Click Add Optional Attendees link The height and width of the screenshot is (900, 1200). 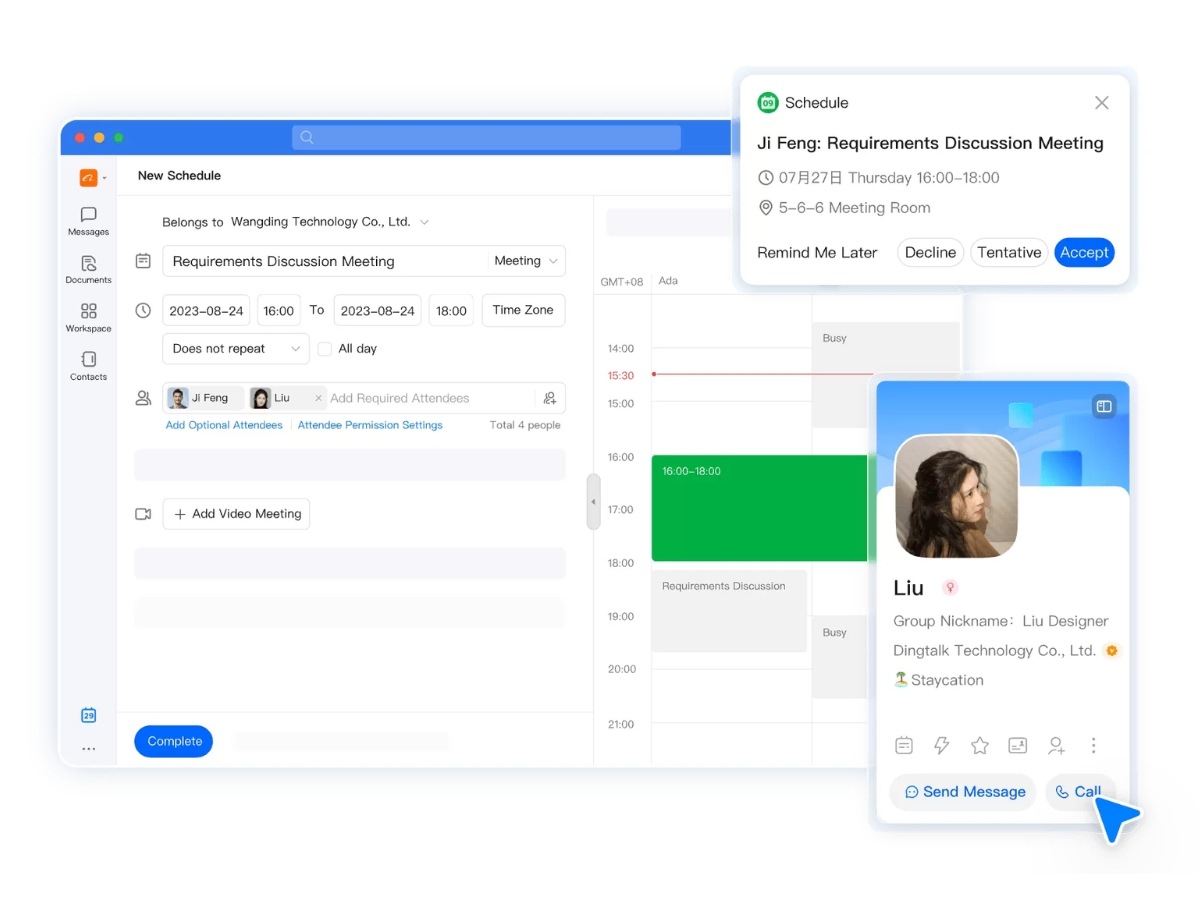click(224, 425)
